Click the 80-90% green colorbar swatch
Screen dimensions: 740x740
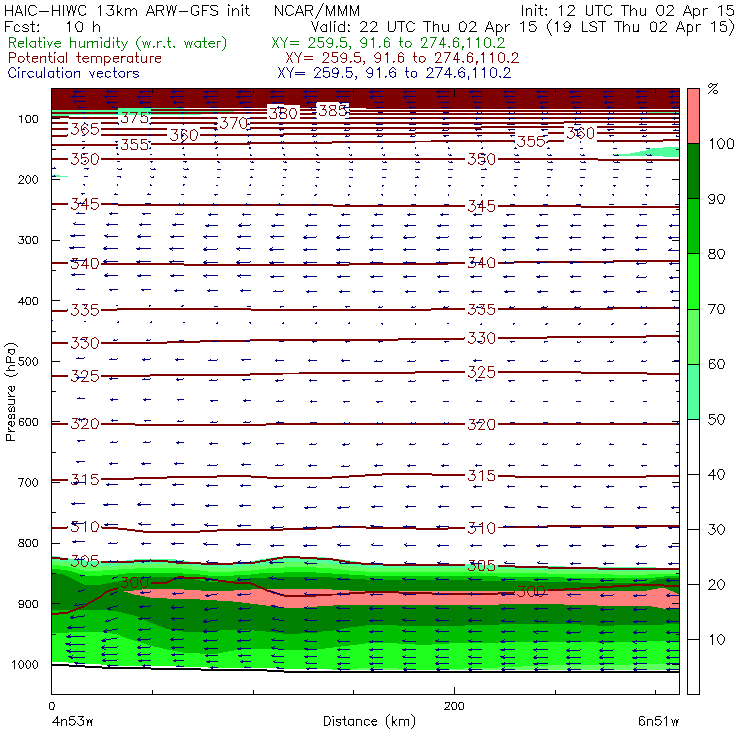[x=693, y=226]
